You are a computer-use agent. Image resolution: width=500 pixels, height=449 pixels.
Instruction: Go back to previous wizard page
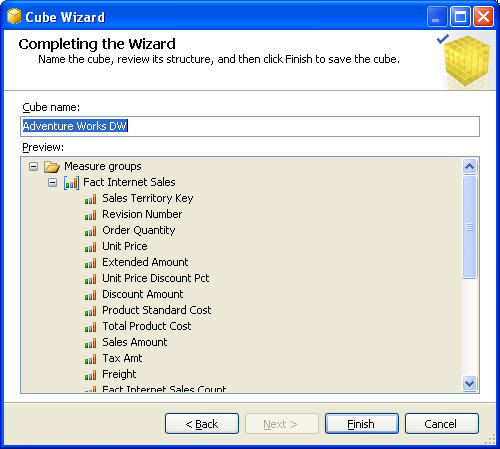pos(202,424)
